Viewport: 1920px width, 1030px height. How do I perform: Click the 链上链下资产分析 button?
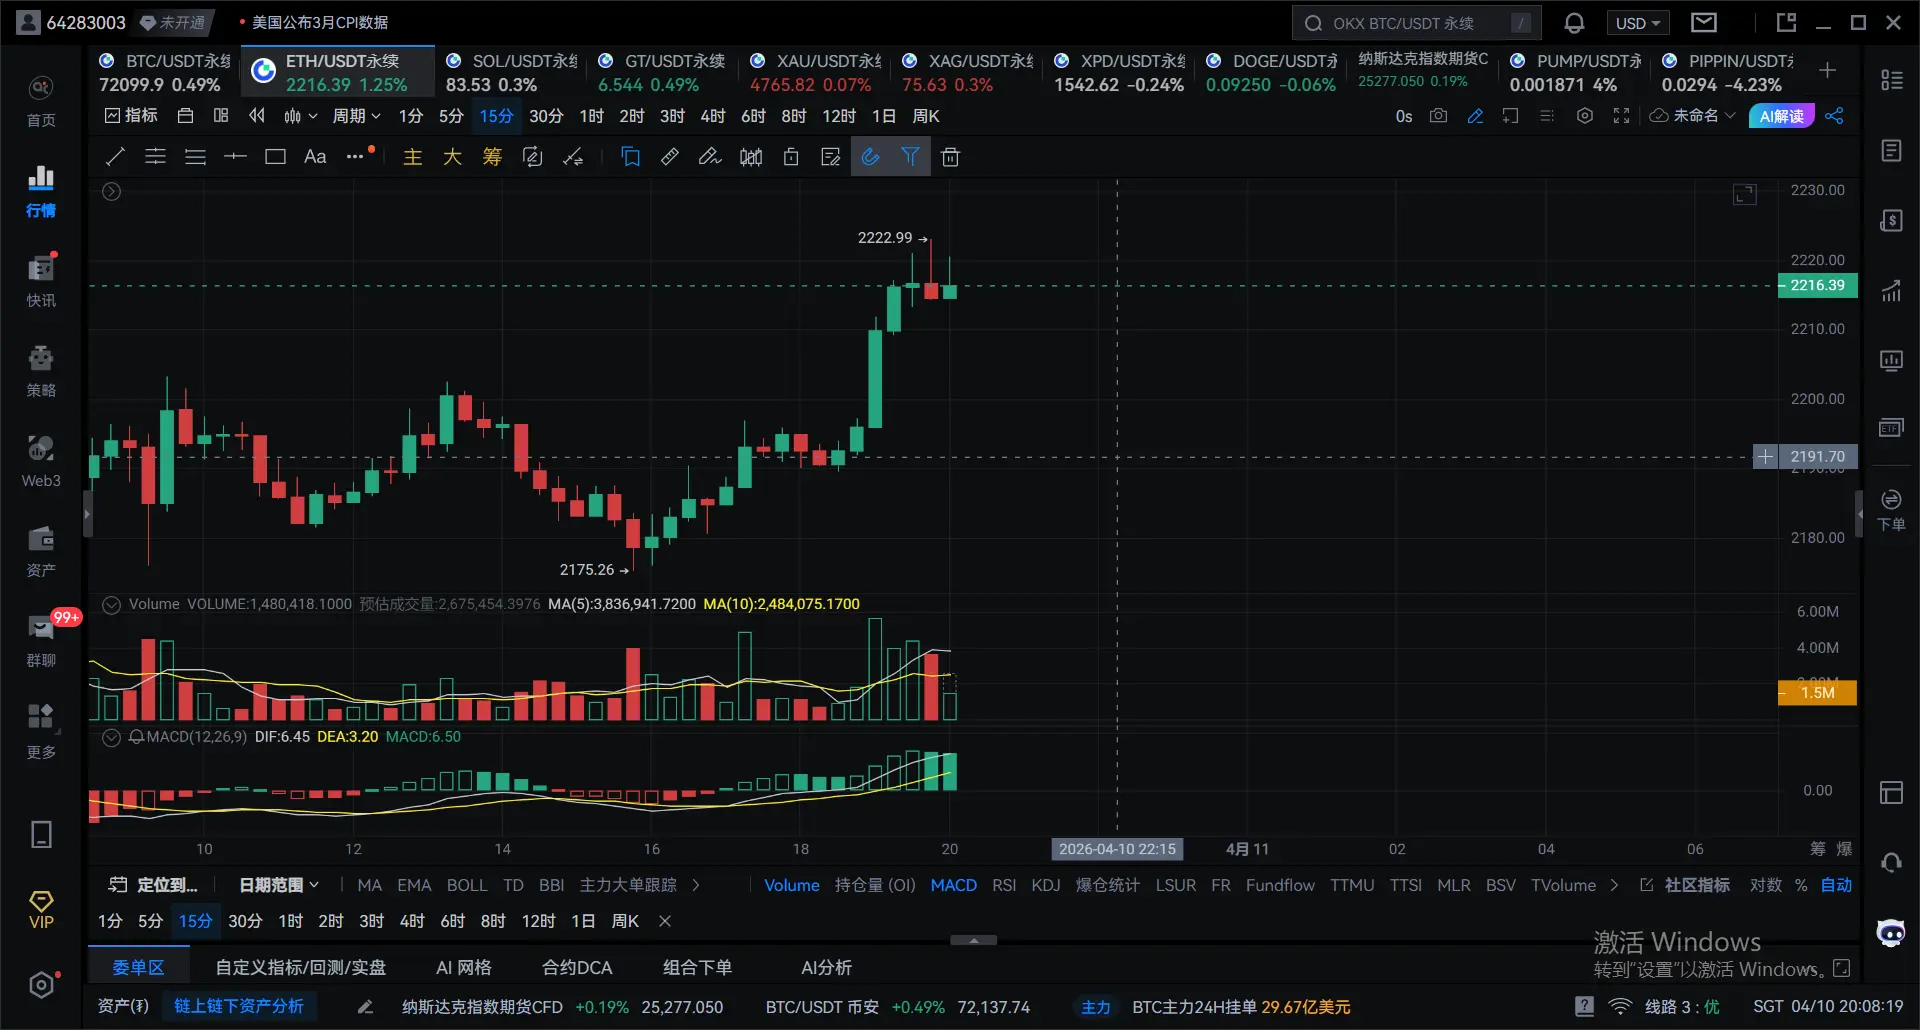click(x=239, y=1006)
